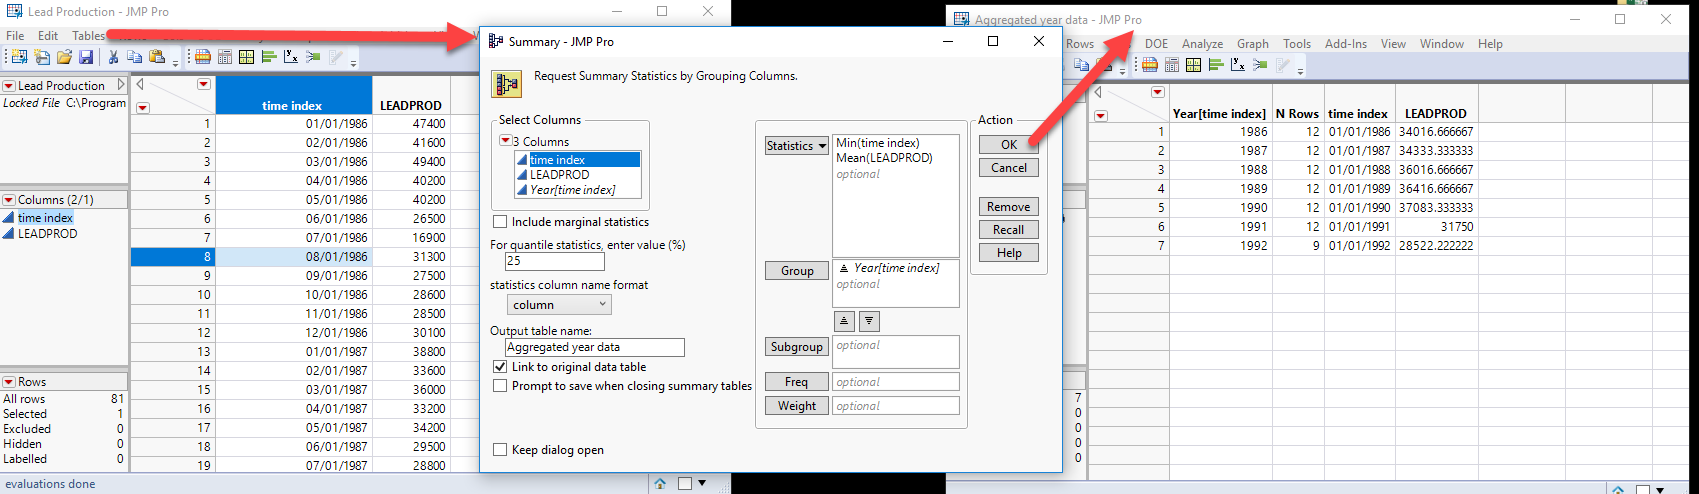Select Mean(LEADPROD) in Statistics list
The height and width of the screenshot is (494, 1699).
pyautogui.click(x=884, y=158)
